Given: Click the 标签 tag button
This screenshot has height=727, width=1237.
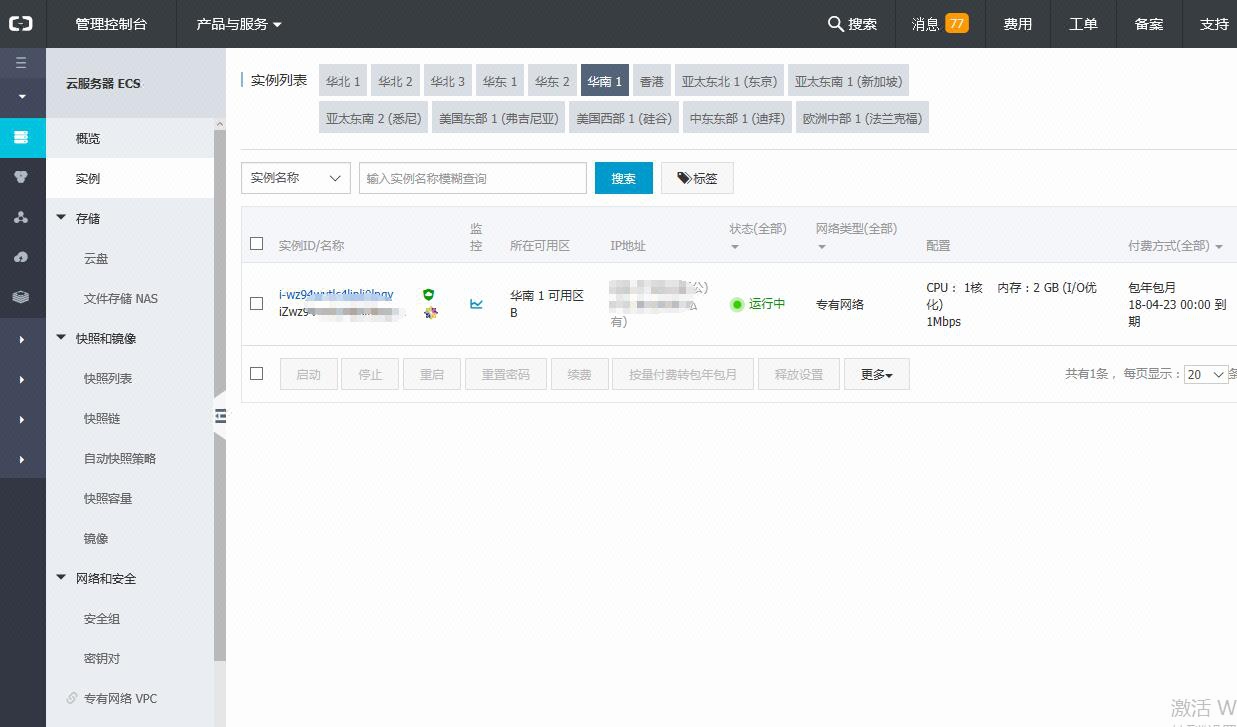Looking at the screenshot, I should pos(697,178).
